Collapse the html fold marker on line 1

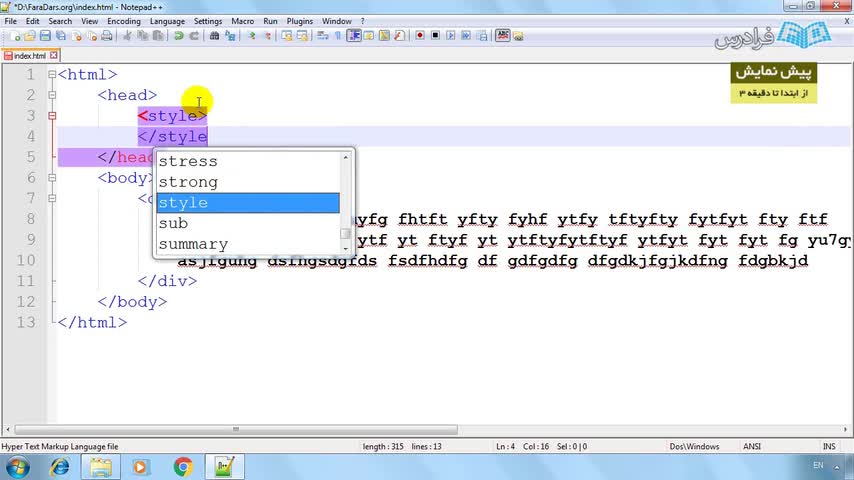click(52, 75)
